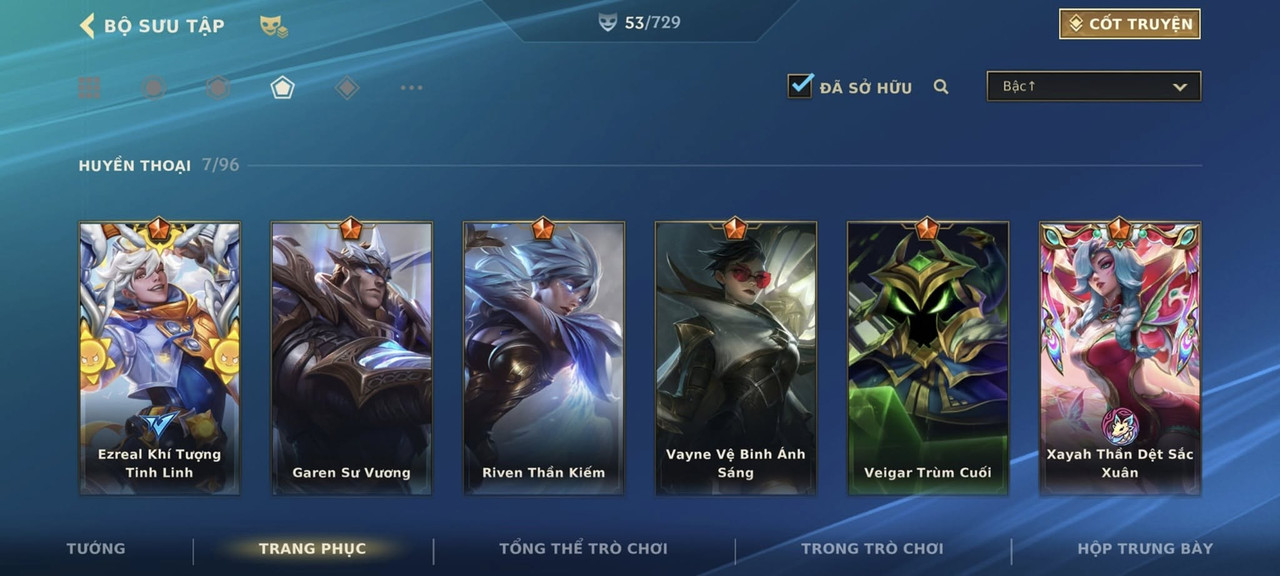Viewport: 1280px width, 576px height.
Task: Expand the sort dropdown chevron arrow
Action: [x=1180, y=88]
